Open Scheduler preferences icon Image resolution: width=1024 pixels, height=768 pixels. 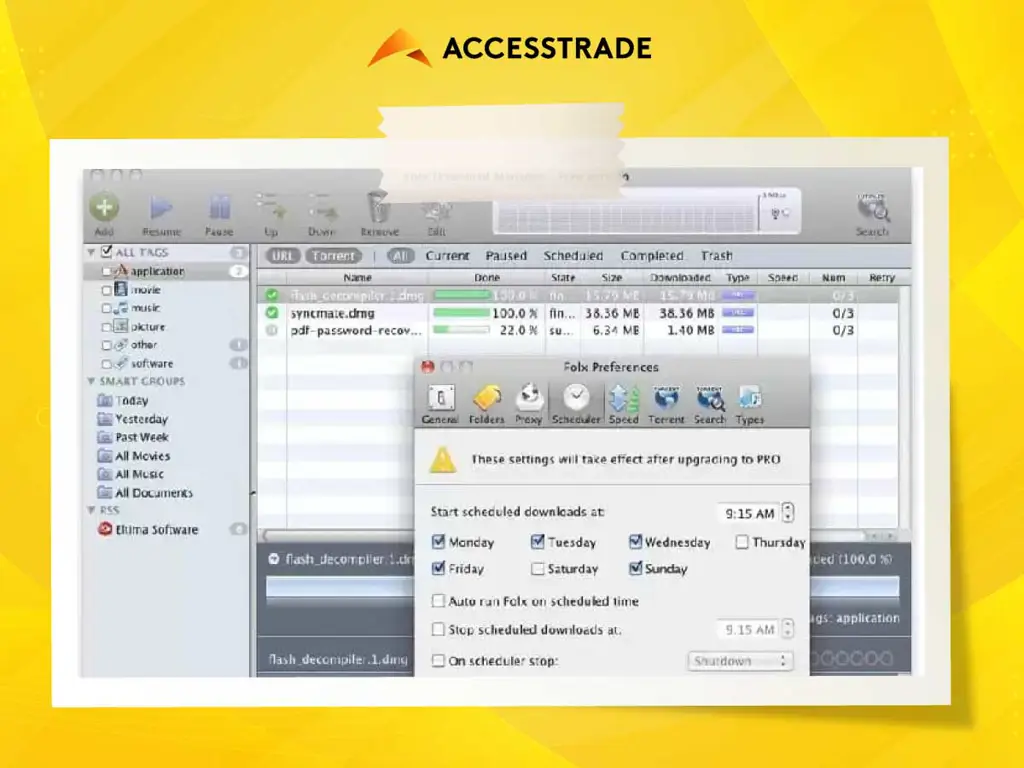576,397
